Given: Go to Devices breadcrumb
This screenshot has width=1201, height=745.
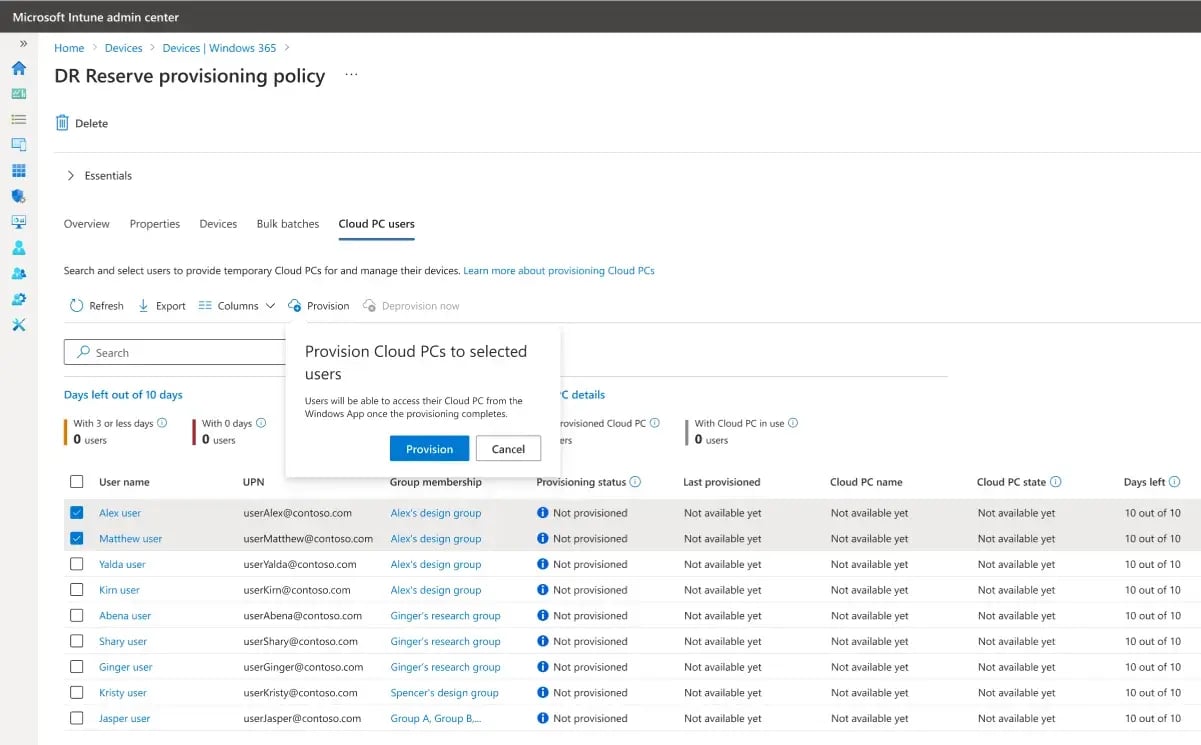Looking at the screenshot, I should point(124,48).
